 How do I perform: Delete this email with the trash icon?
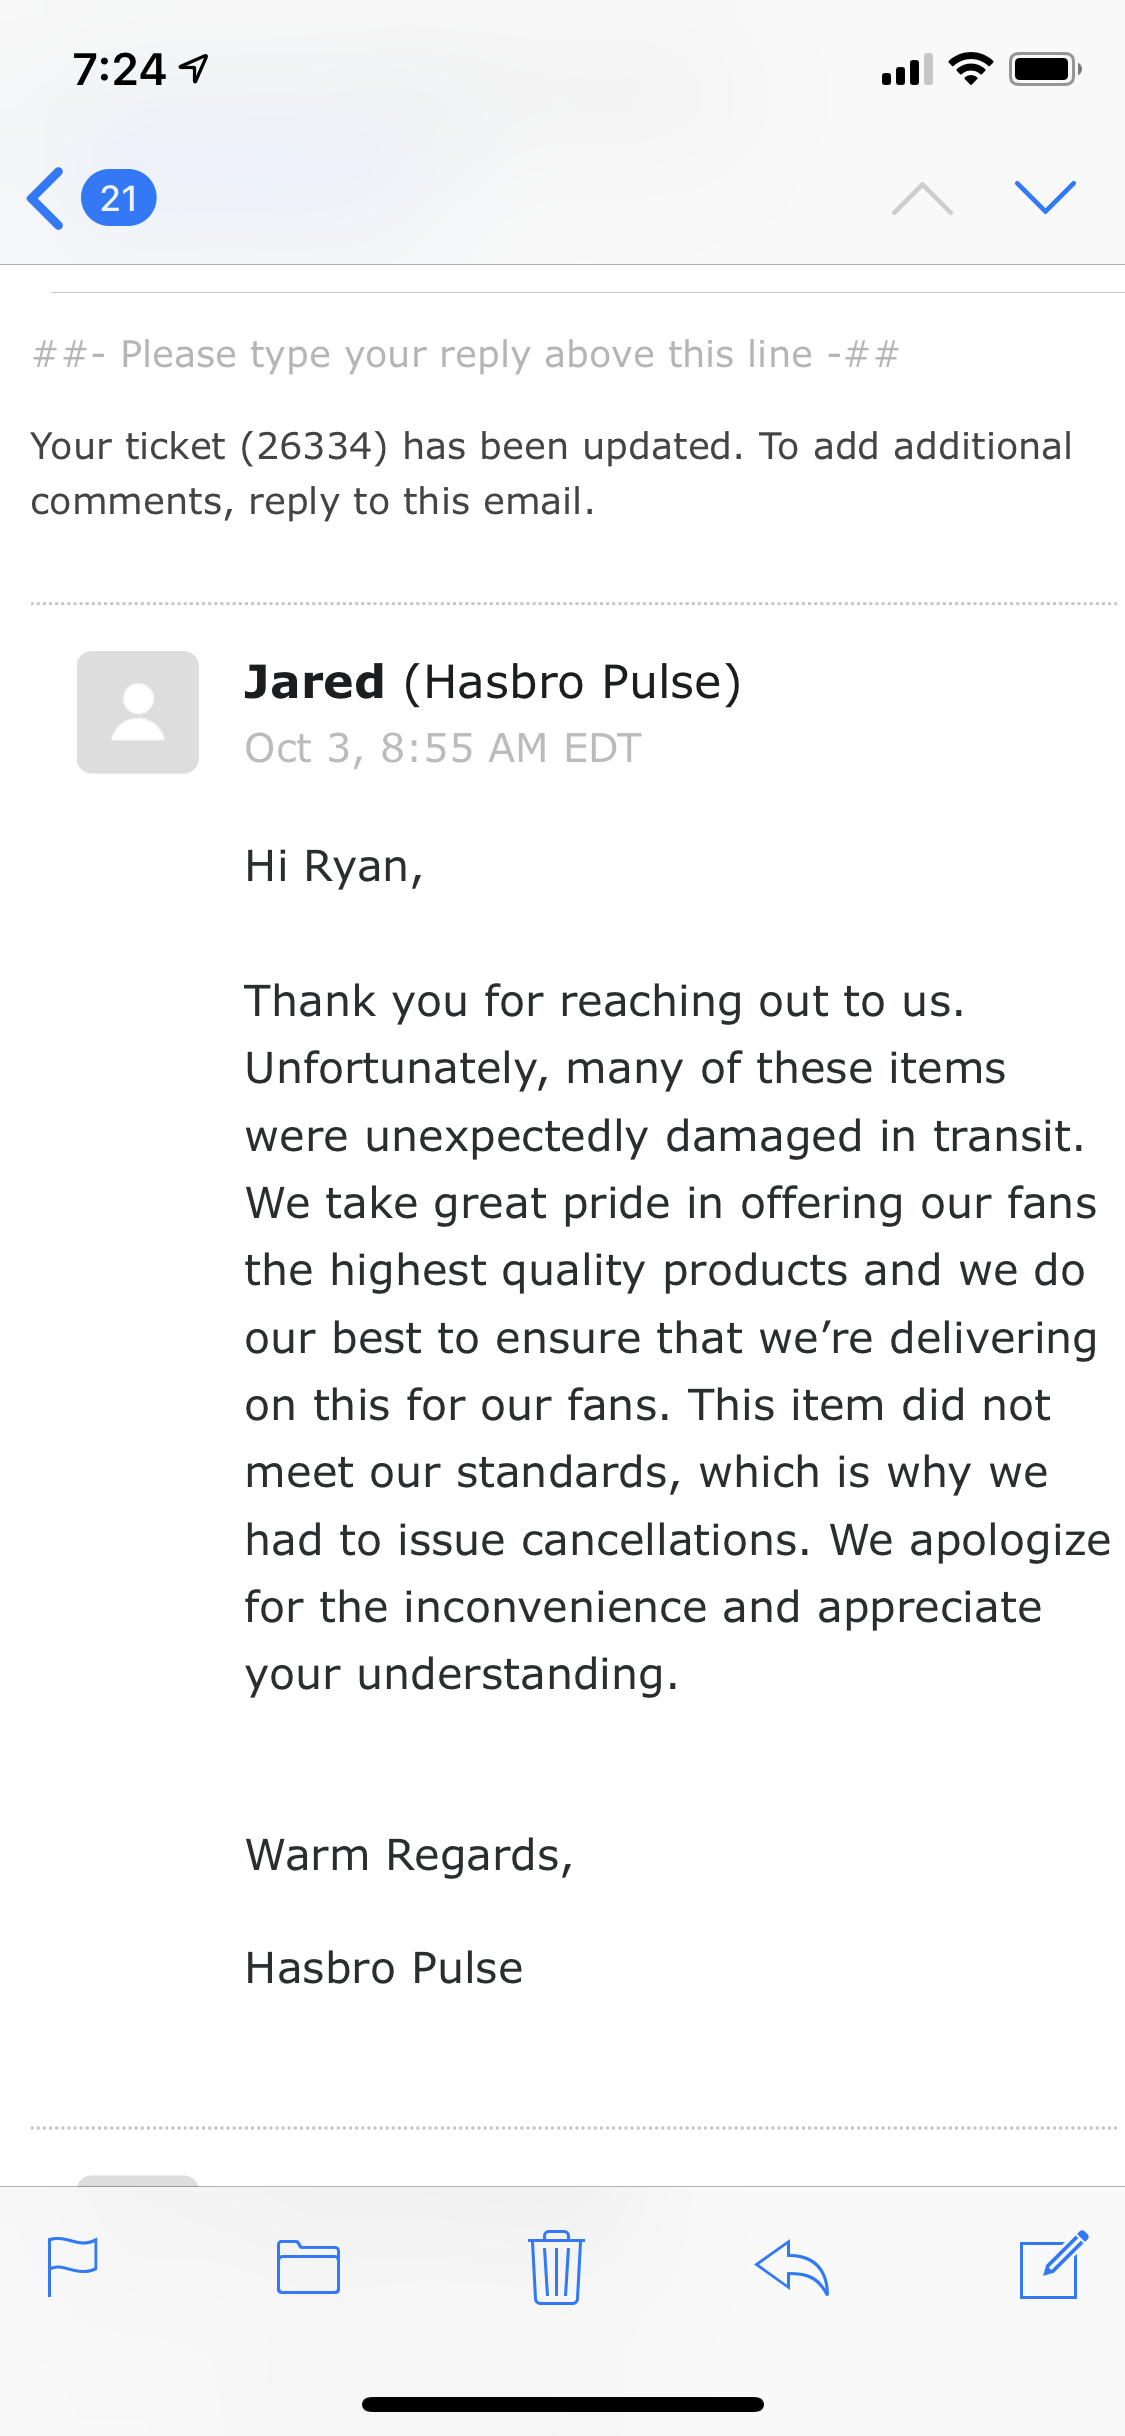point(556,2266)
